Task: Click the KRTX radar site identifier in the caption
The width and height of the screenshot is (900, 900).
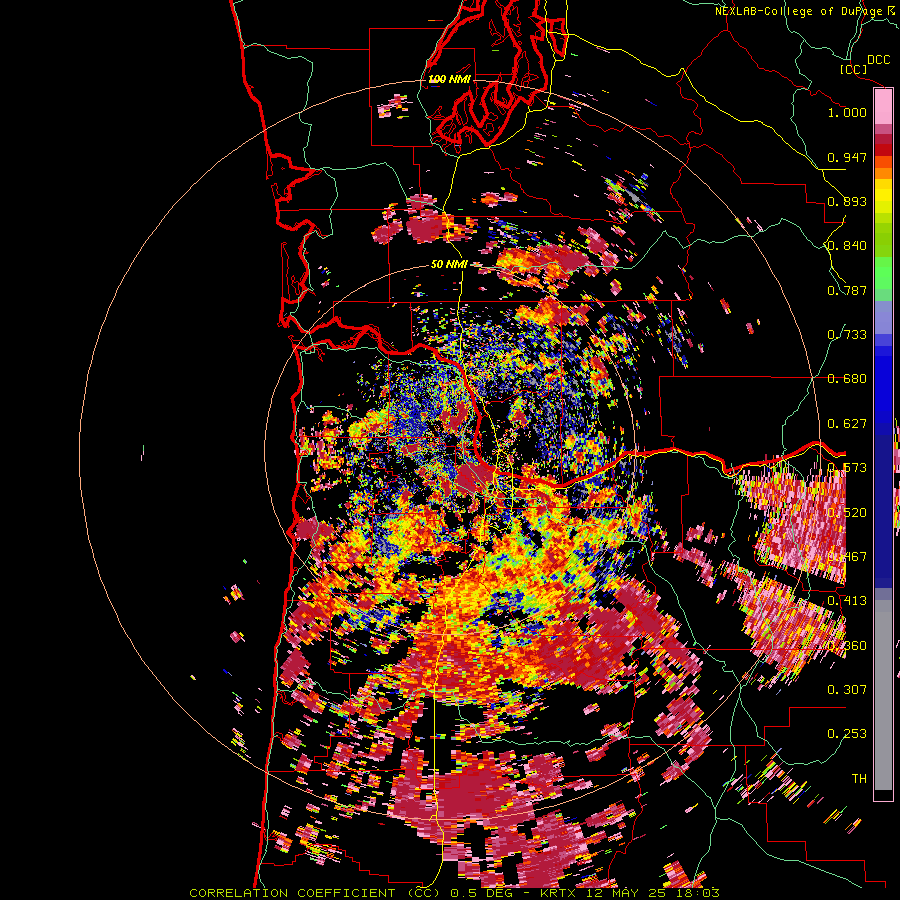Action: pyautogui.click(x=558, y=893)
